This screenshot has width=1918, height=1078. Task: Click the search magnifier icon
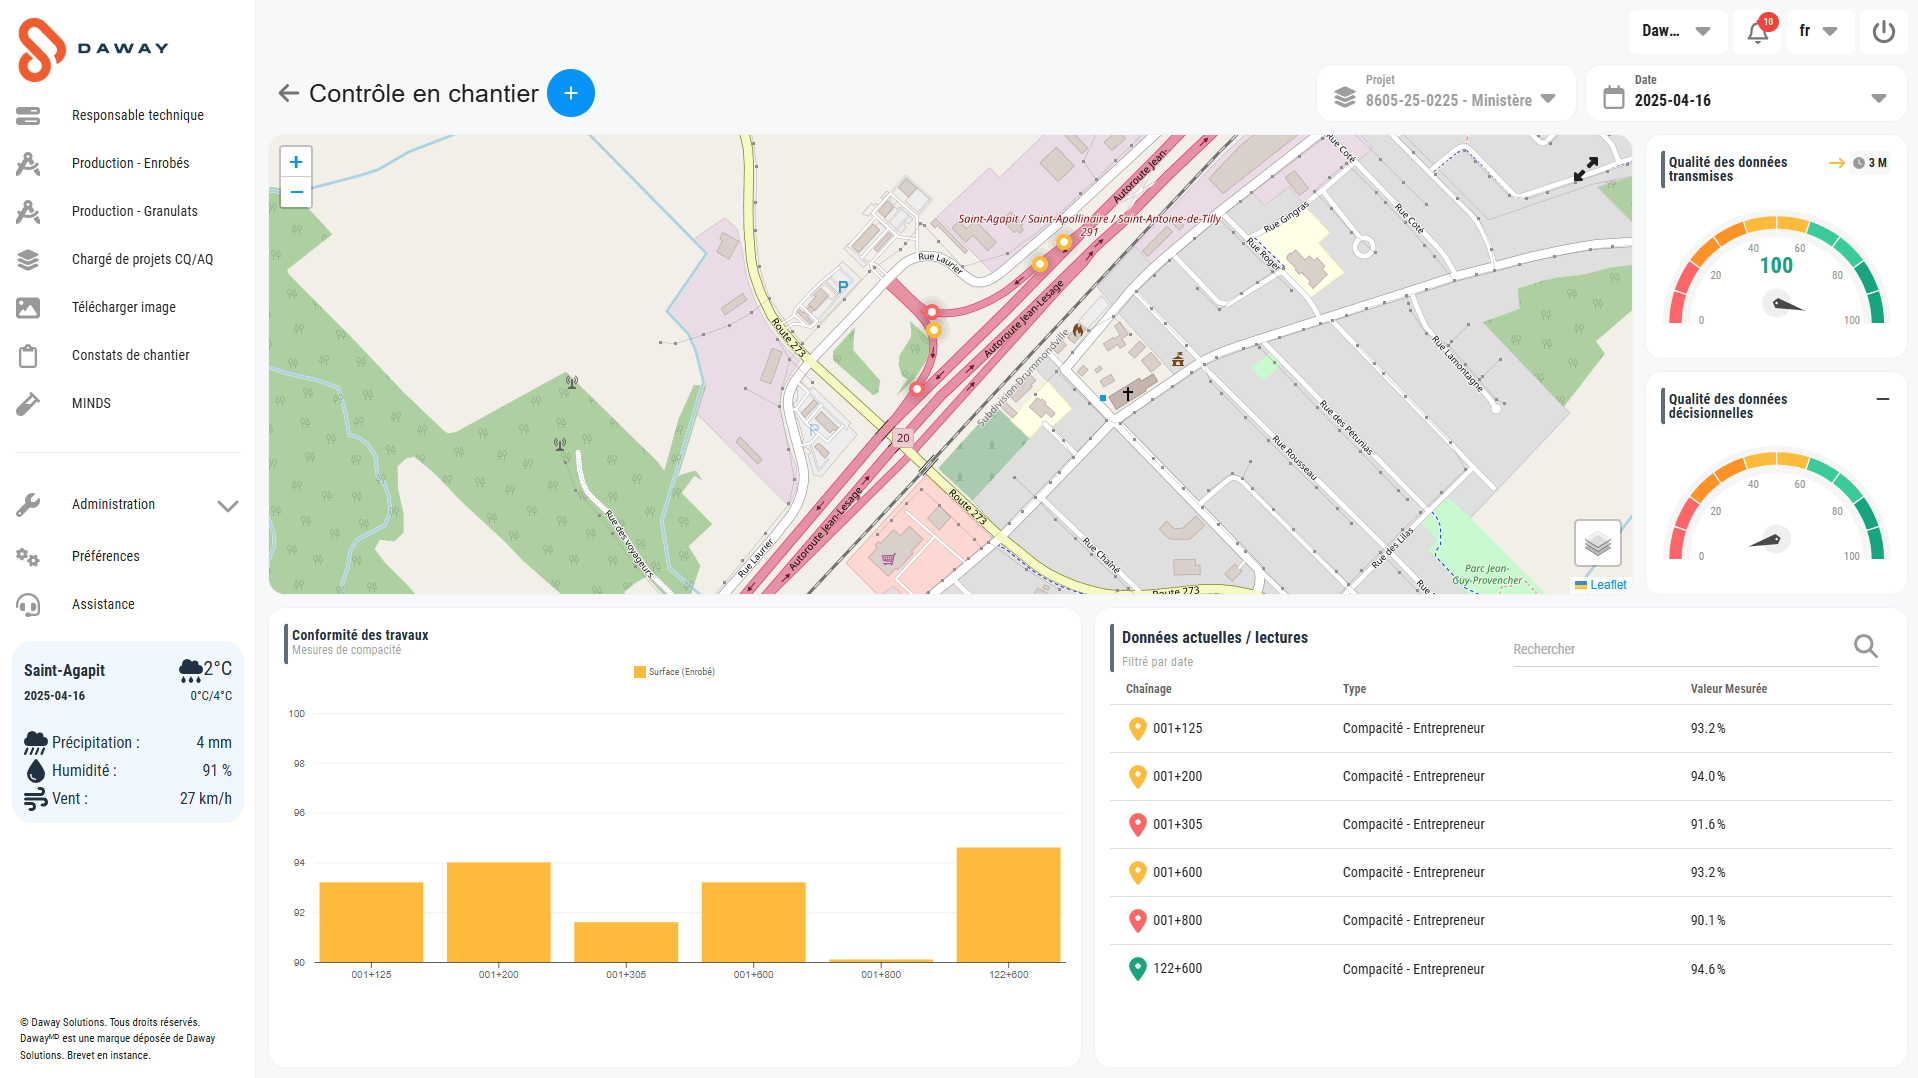1865,647
